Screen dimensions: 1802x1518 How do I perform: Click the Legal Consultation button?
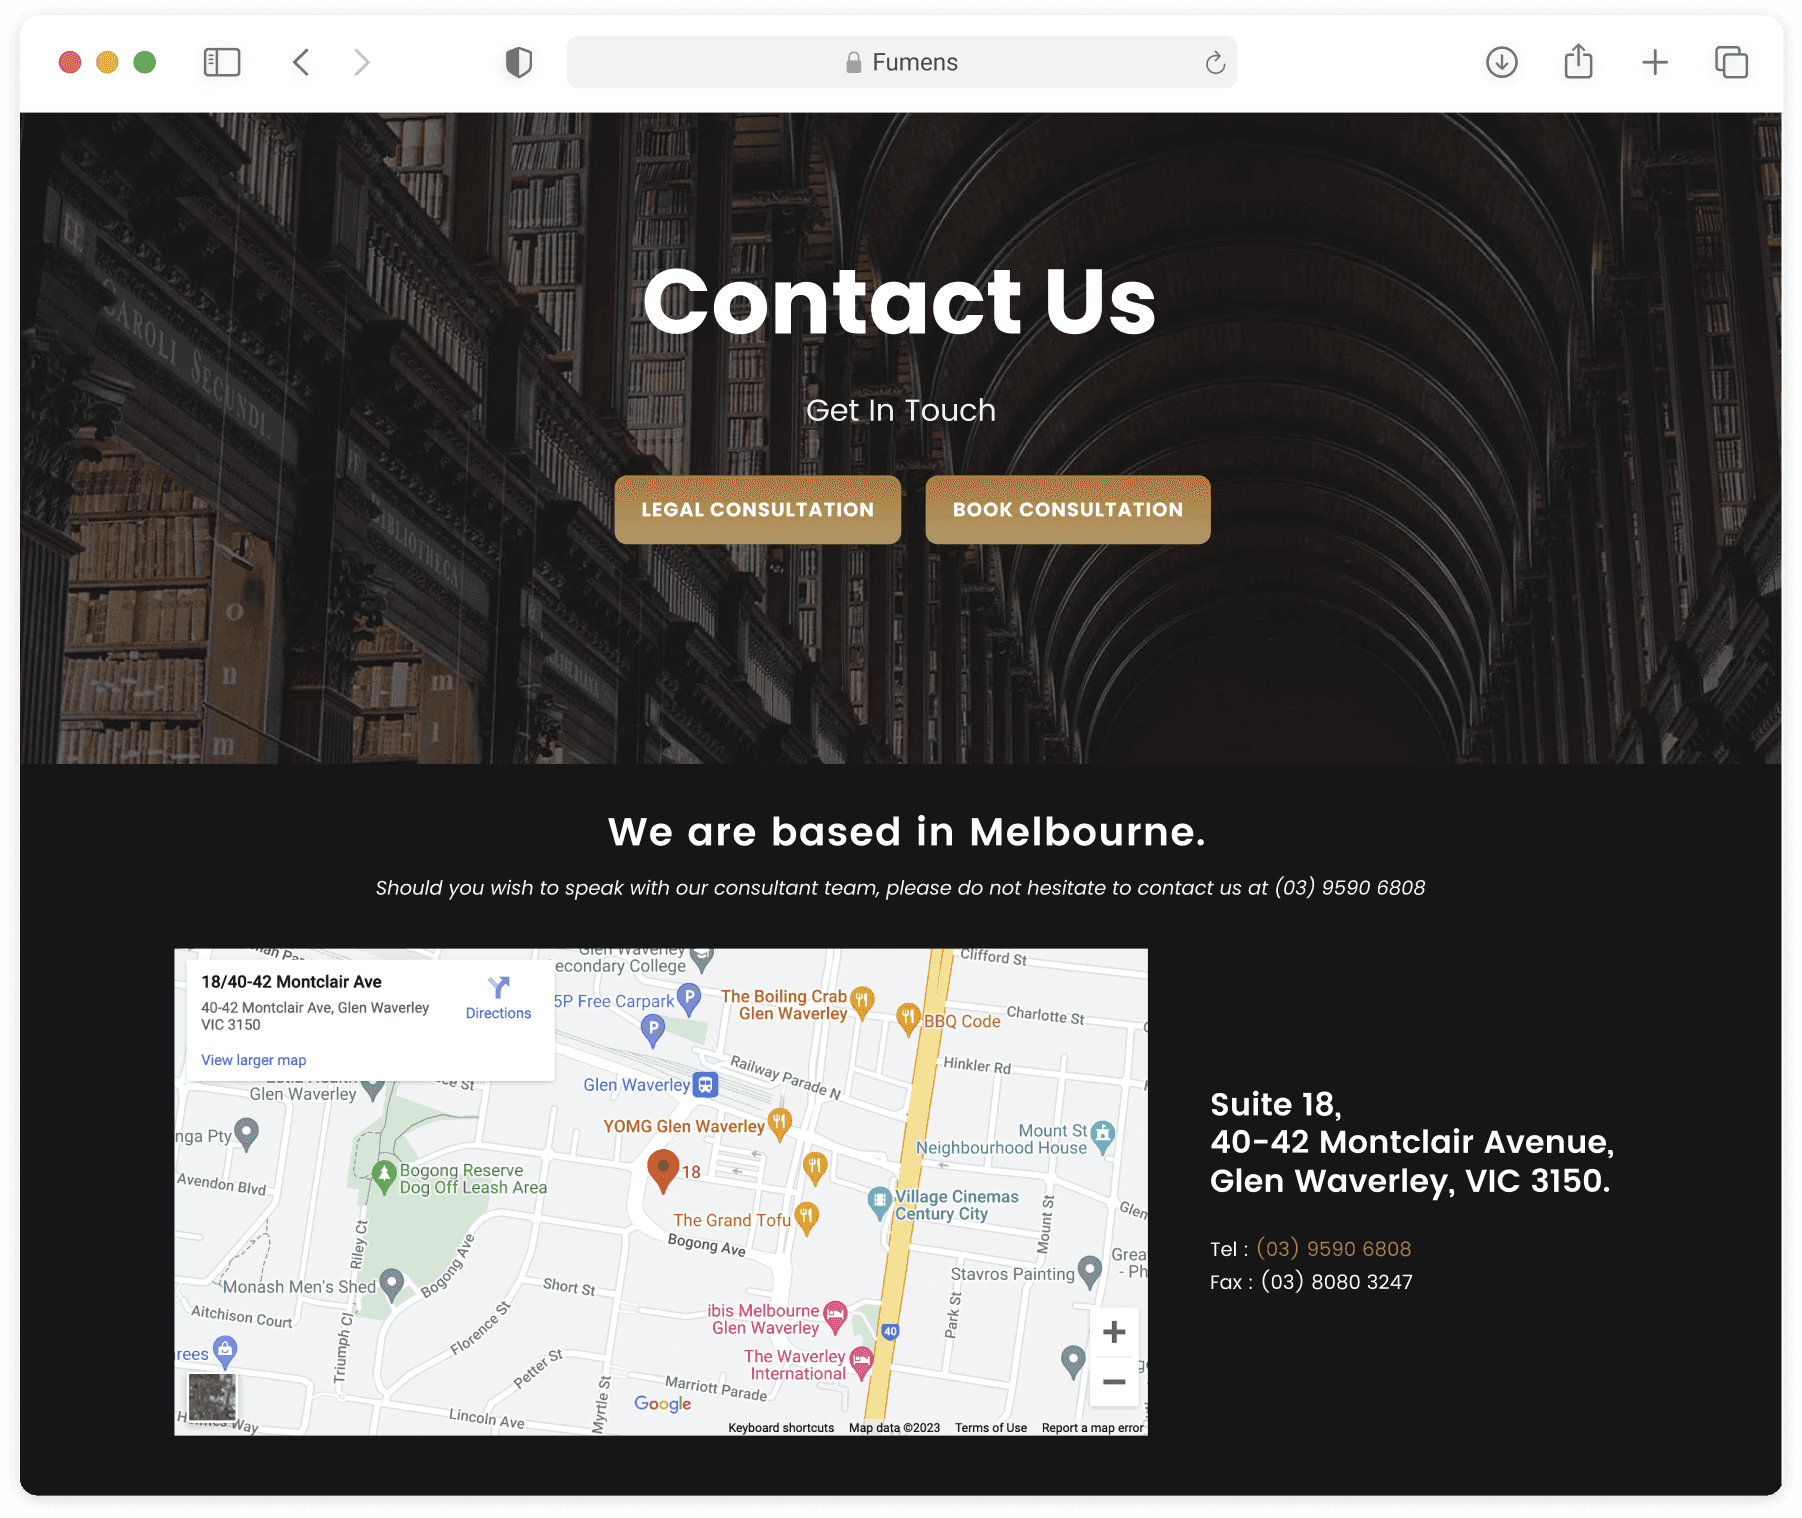click(x=757, y=510)
